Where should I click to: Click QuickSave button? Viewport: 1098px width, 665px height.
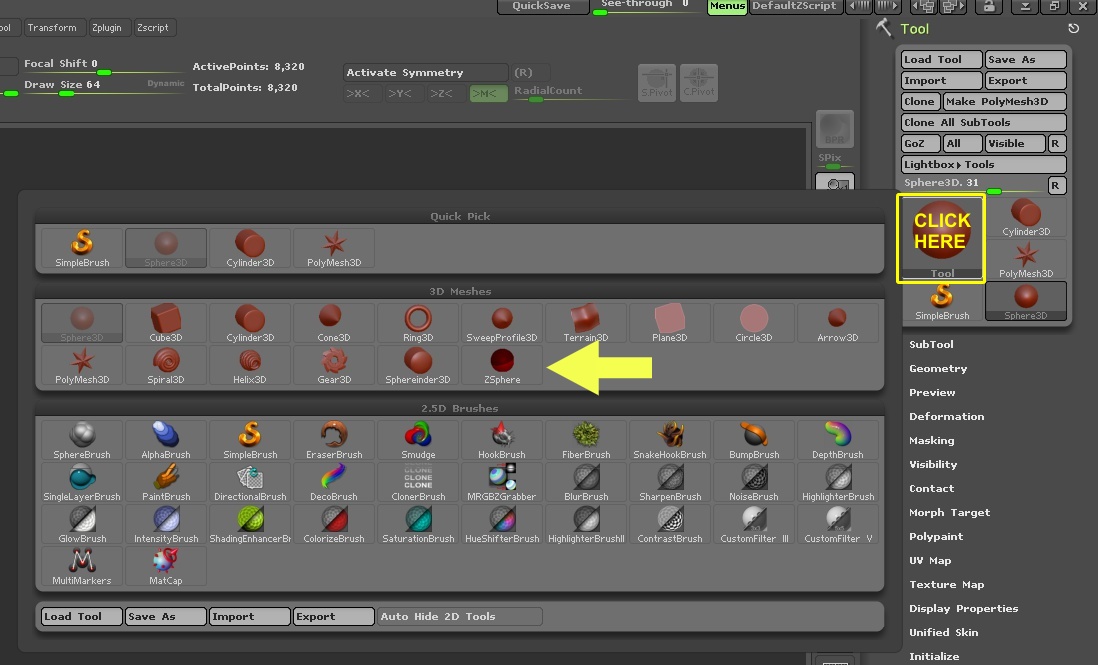tap(541, 6)
